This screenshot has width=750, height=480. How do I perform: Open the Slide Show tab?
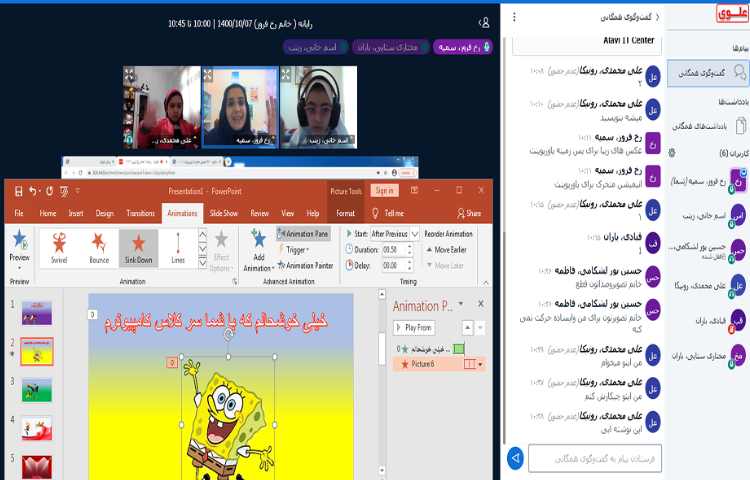[x=223, y=213]
